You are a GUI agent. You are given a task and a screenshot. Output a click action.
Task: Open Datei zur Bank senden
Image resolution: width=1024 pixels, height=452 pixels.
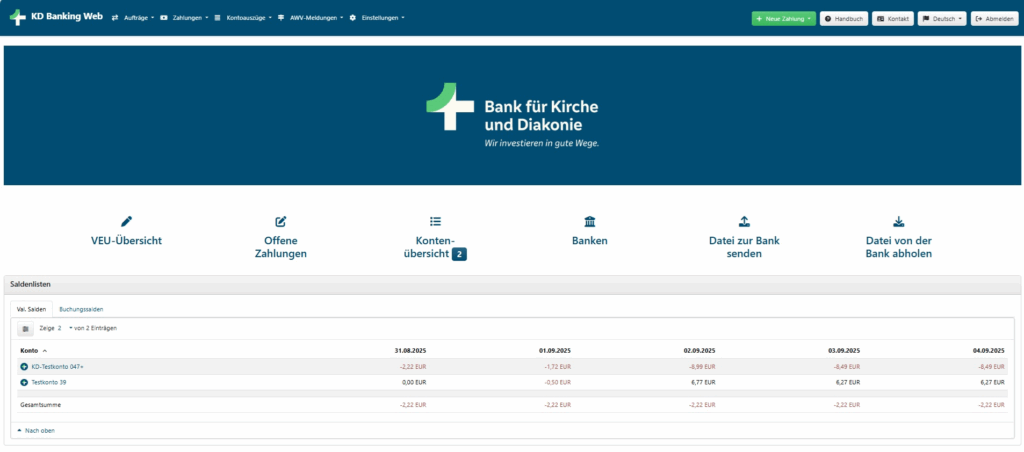coord(744,248)
